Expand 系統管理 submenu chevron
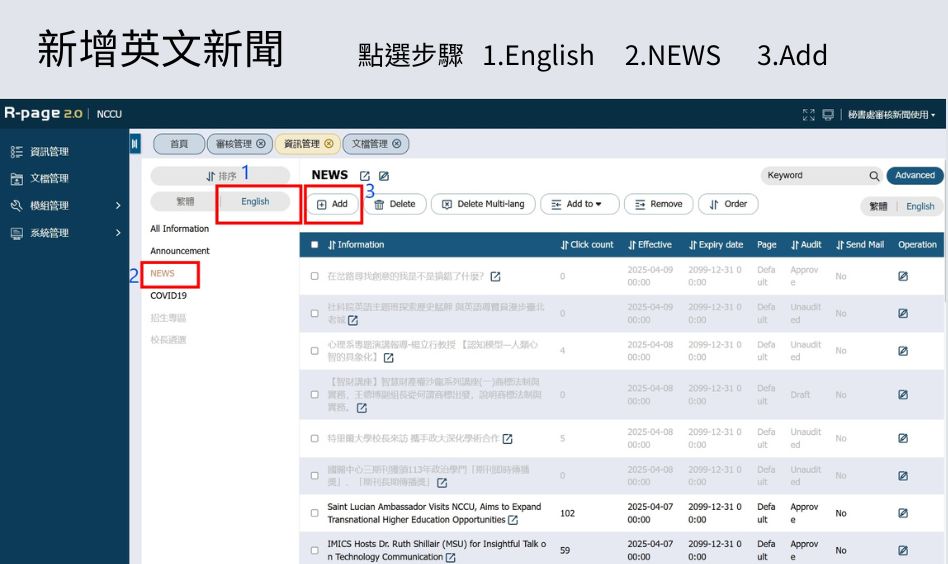This screenshot has height=564, width=948. (x=118, y=233)
